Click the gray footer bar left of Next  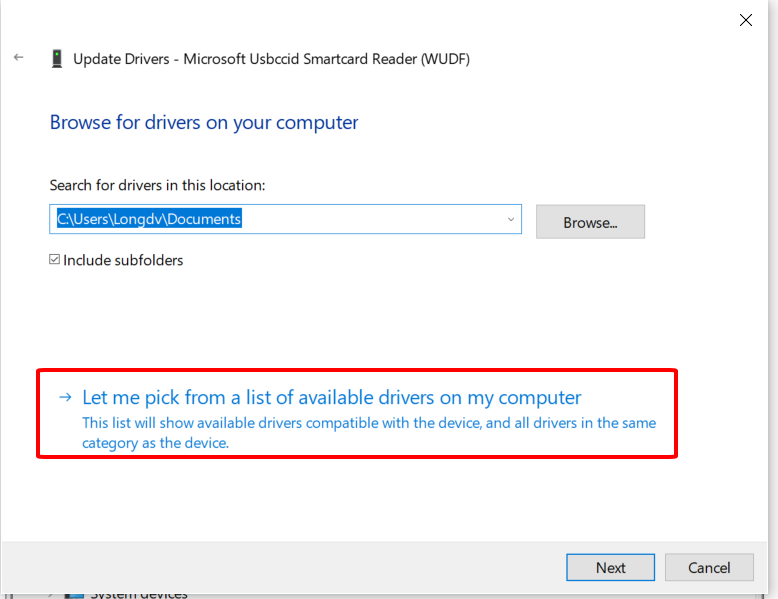pos(283,567)
